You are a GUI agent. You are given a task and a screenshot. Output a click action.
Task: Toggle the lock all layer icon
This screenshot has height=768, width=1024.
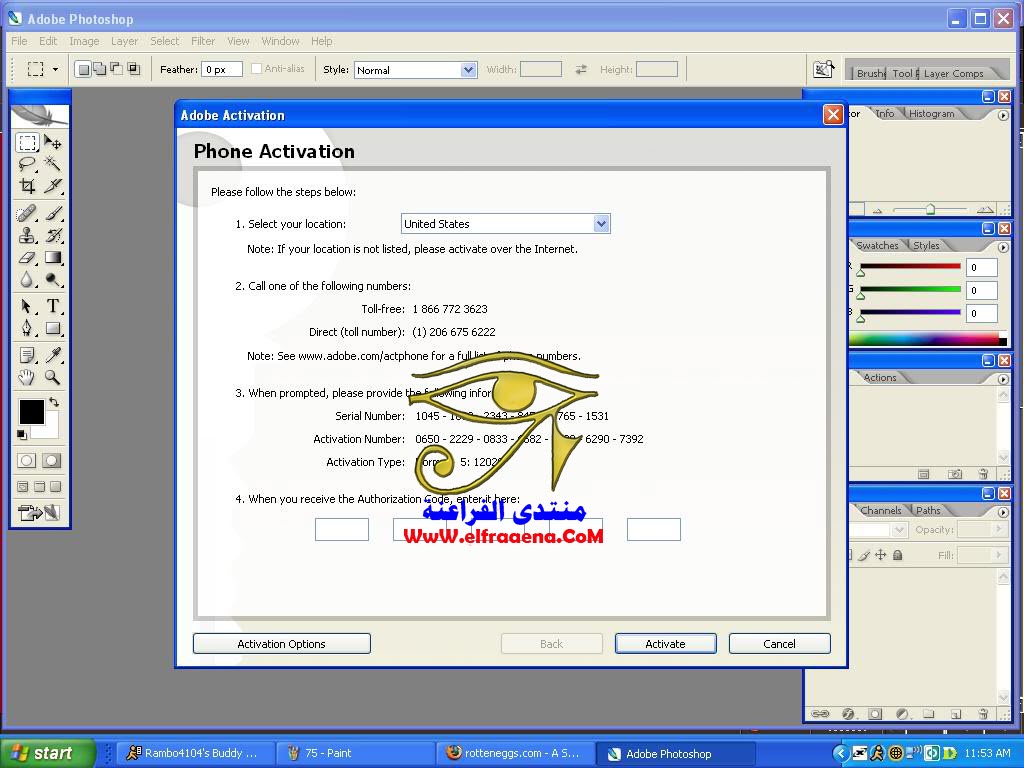[898, 555]
